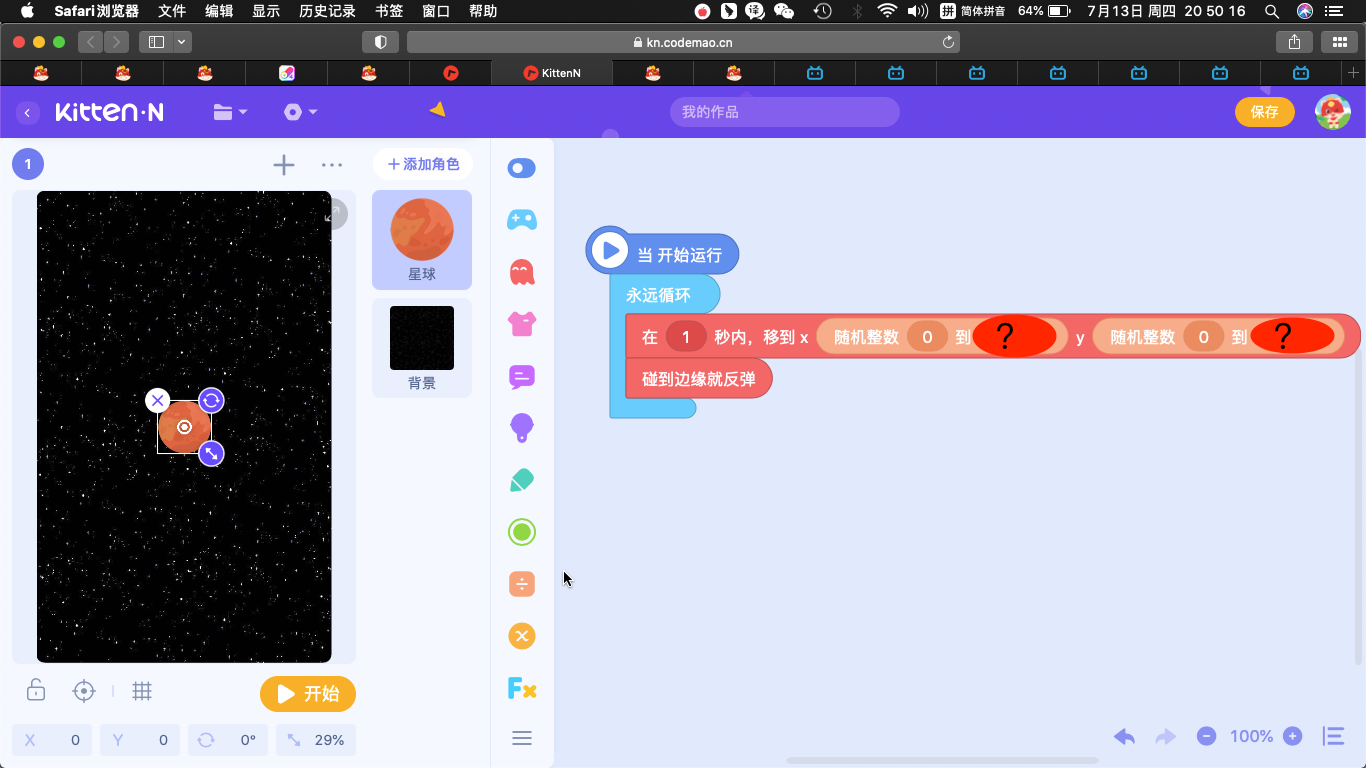The image size is (1366, 768).
Task: Click the 保存 save button
Action: tap(1265, 112)
